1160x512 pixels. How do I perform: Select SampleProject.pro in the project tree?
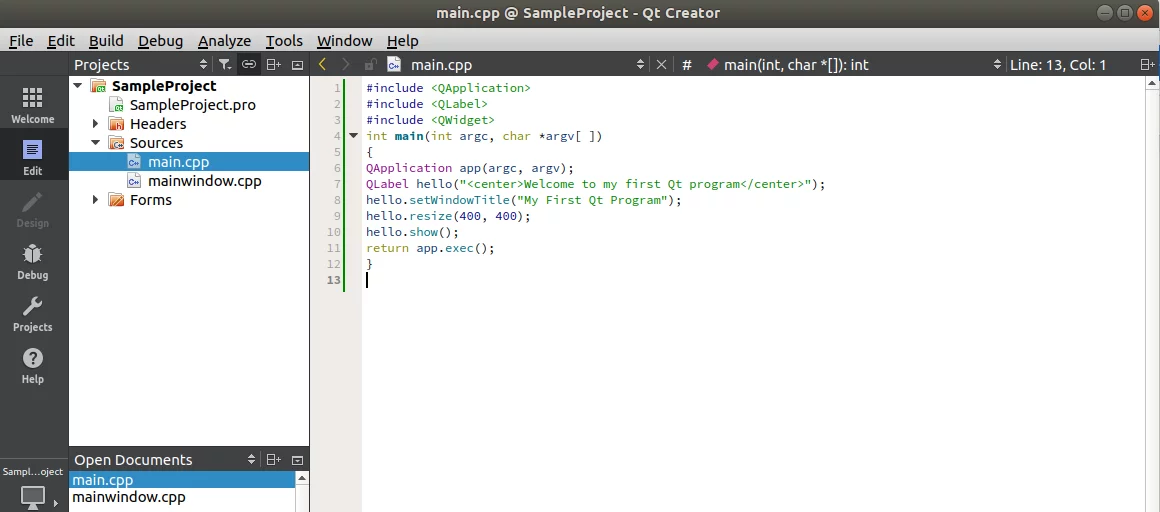tap(192, 105)
